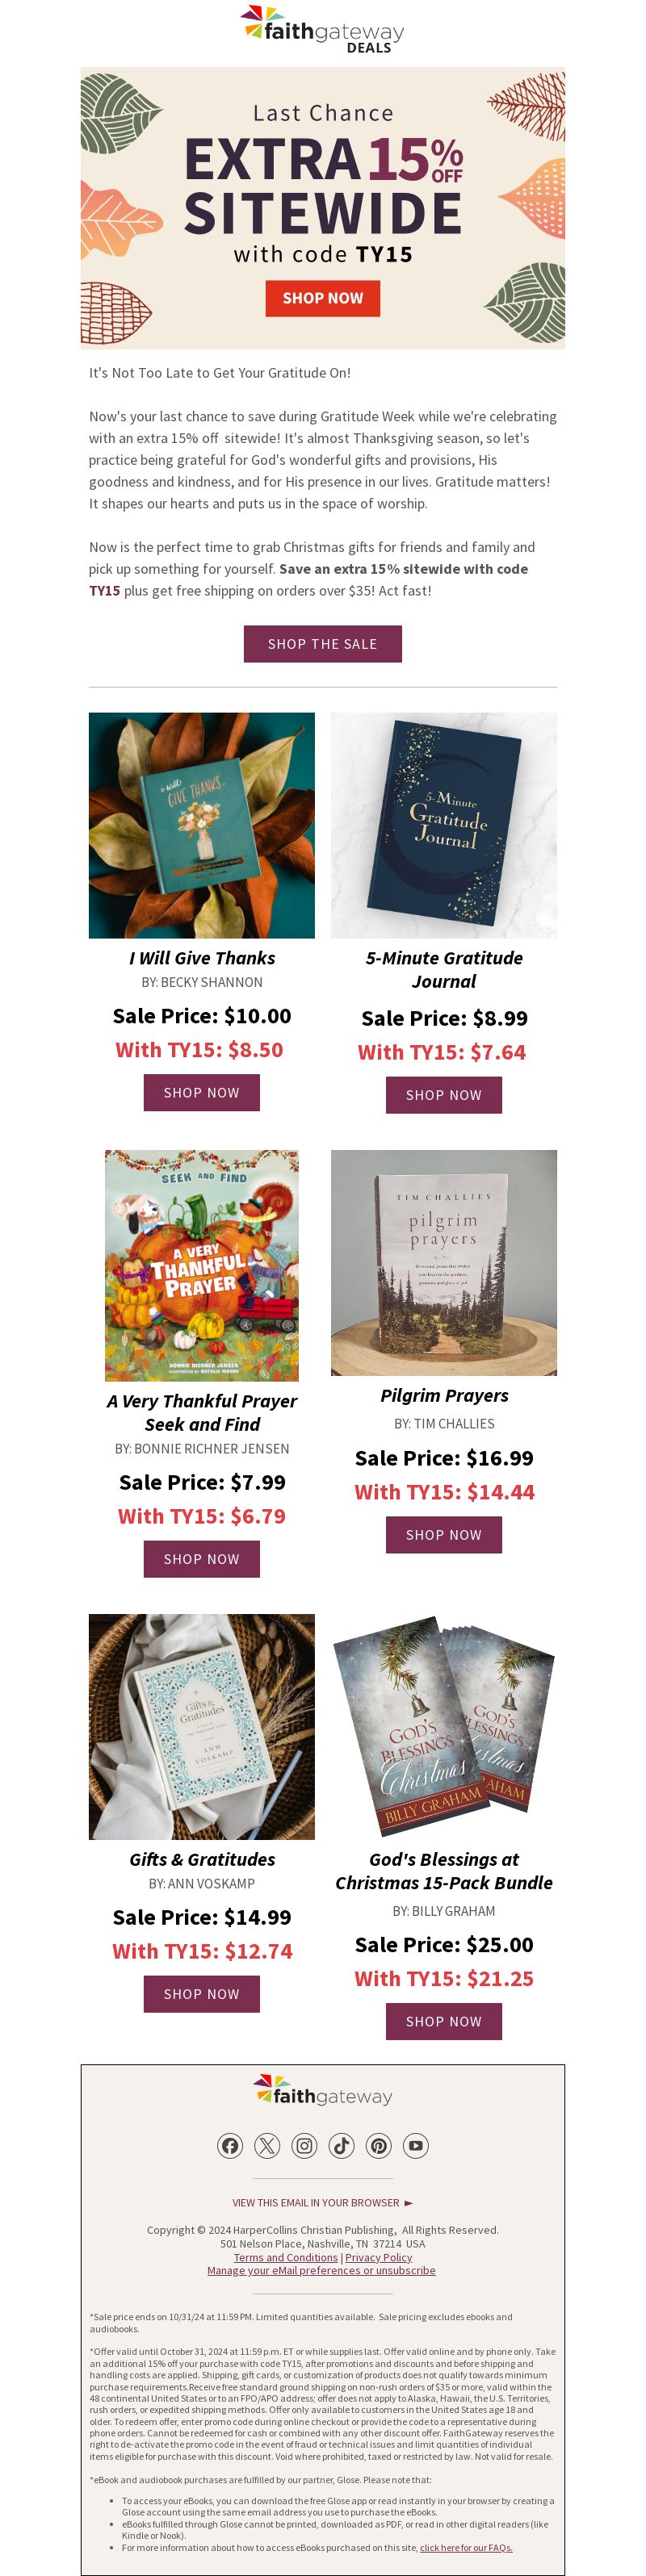Click the FaithGateway Deals header logo

pyautogui.click(x=323, y=28)
